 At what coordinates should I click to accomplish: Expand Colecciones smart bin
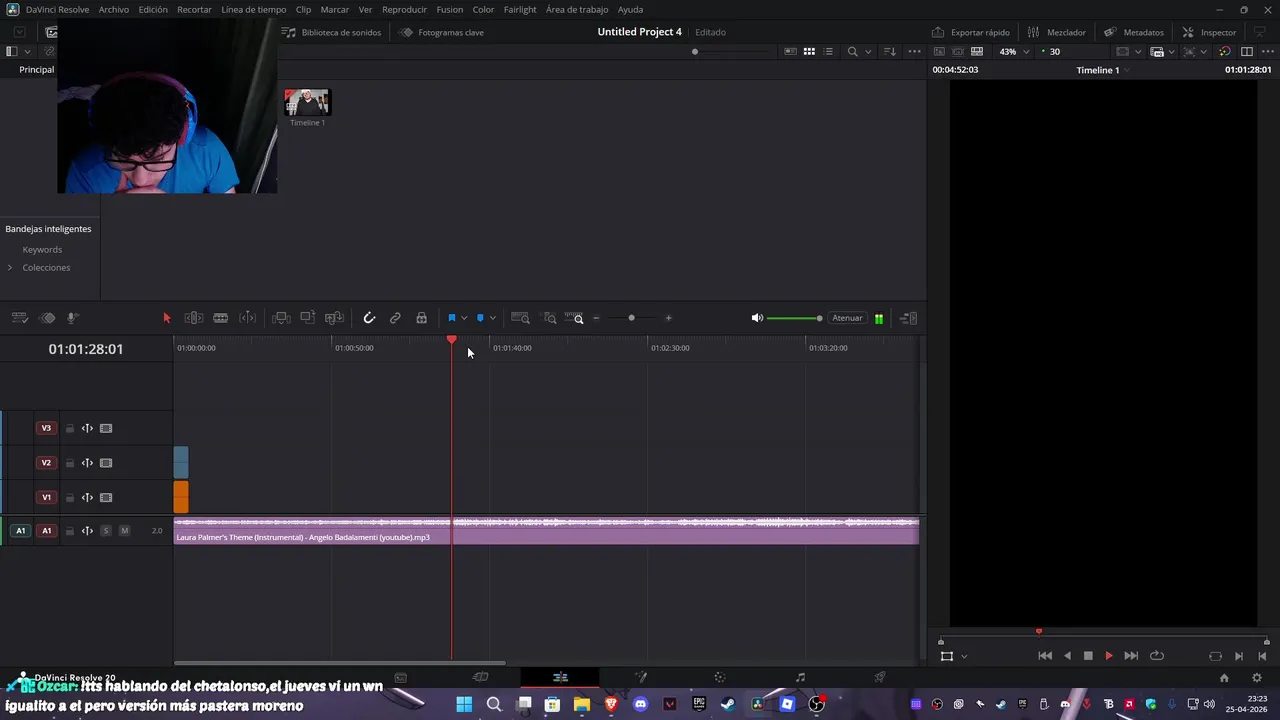10,267
